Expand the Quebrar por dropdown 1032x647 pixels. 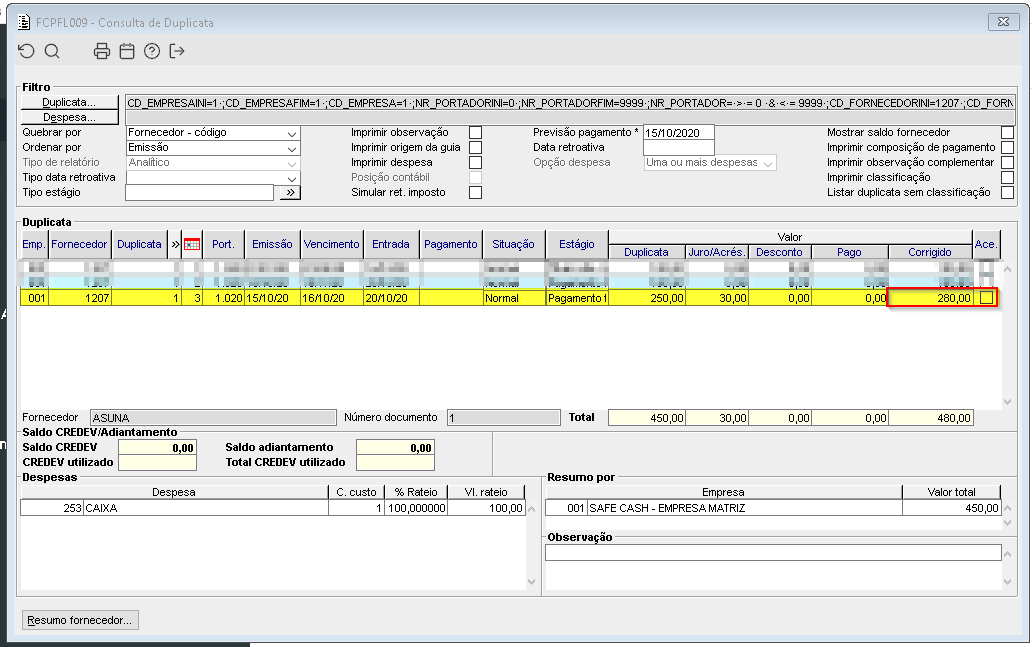pyautogui.click(x=291, y=133)
